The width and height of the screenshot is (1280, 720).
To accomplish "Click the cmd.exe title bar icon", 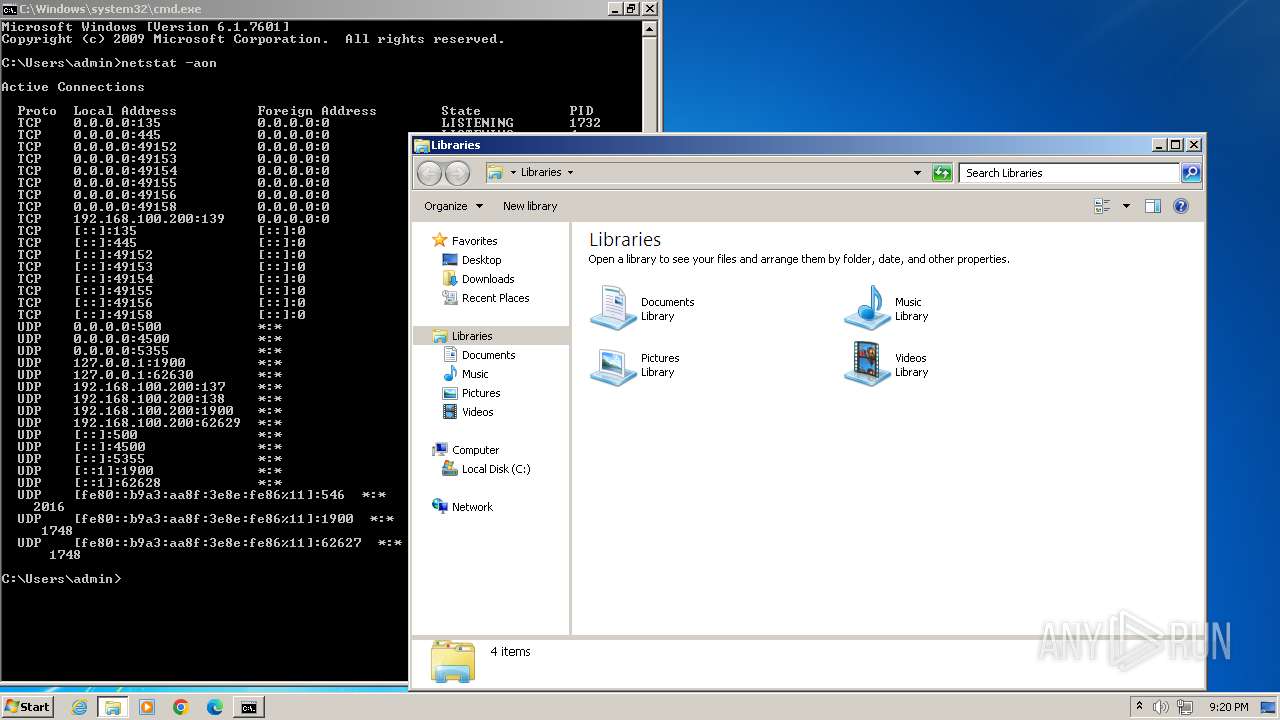I will point(10,9).
